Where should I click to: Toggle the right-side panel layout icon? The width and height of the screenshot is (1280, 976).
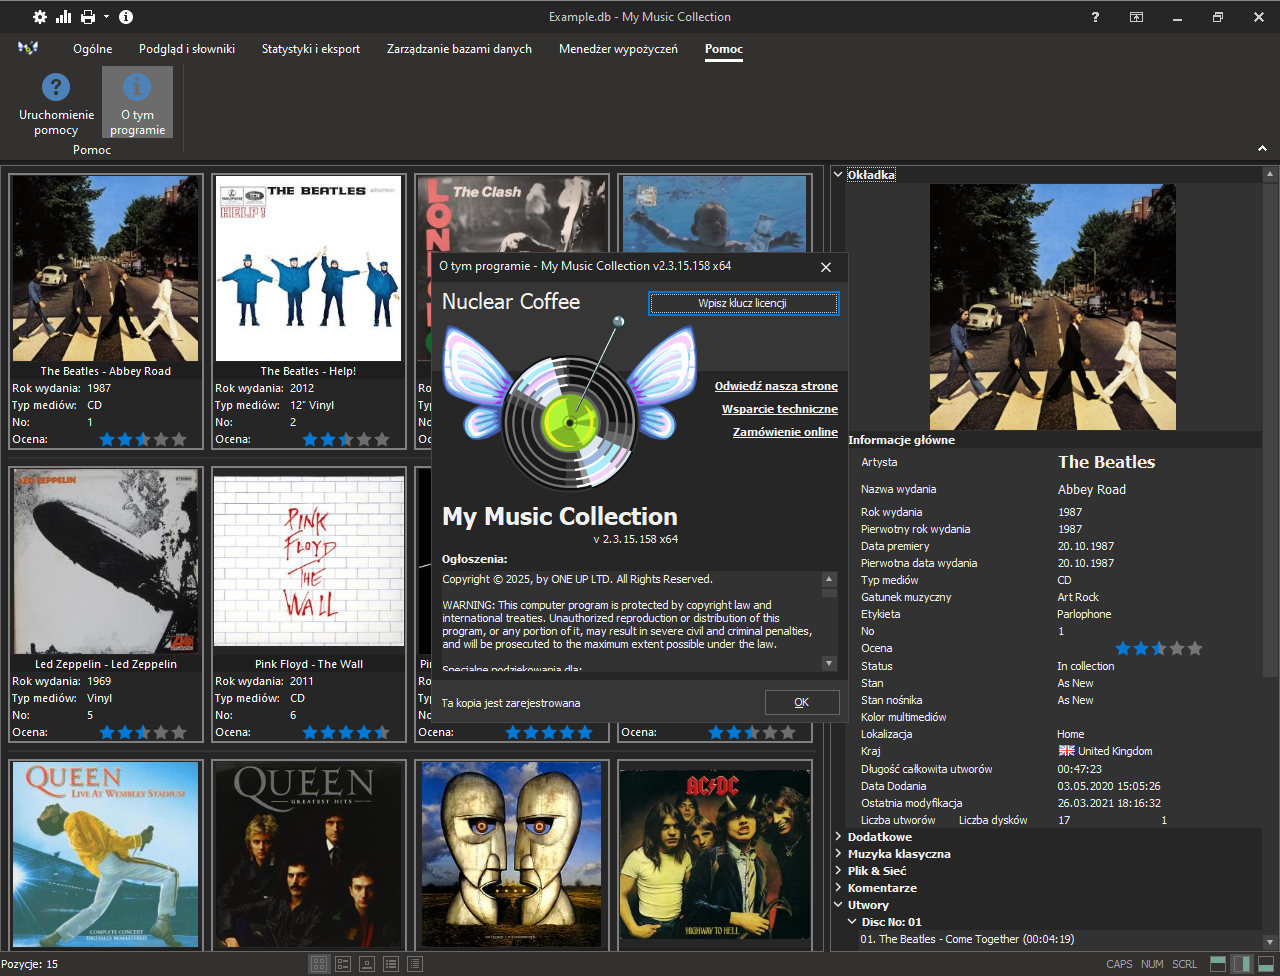click(x=1241, y=964)
